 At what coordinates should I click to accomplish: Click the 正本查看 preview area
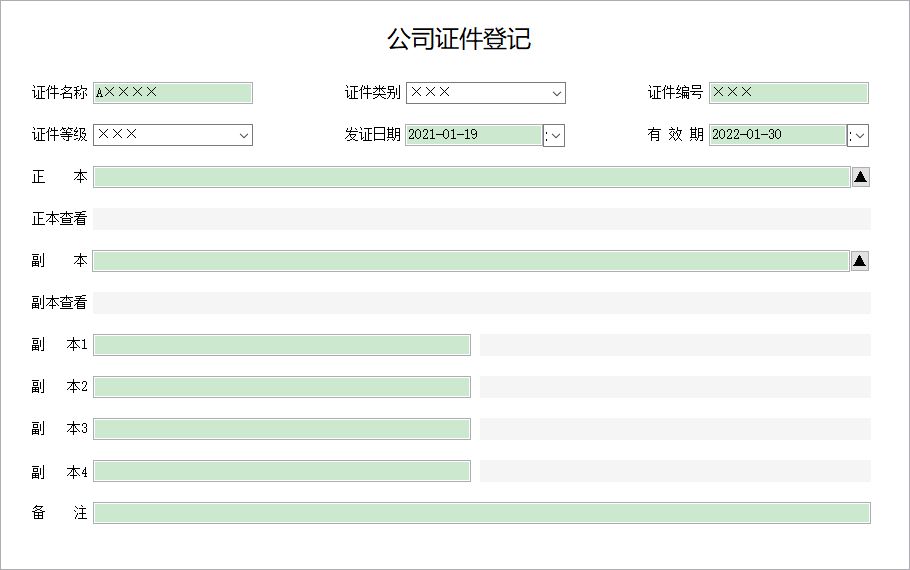pos(482,219)
